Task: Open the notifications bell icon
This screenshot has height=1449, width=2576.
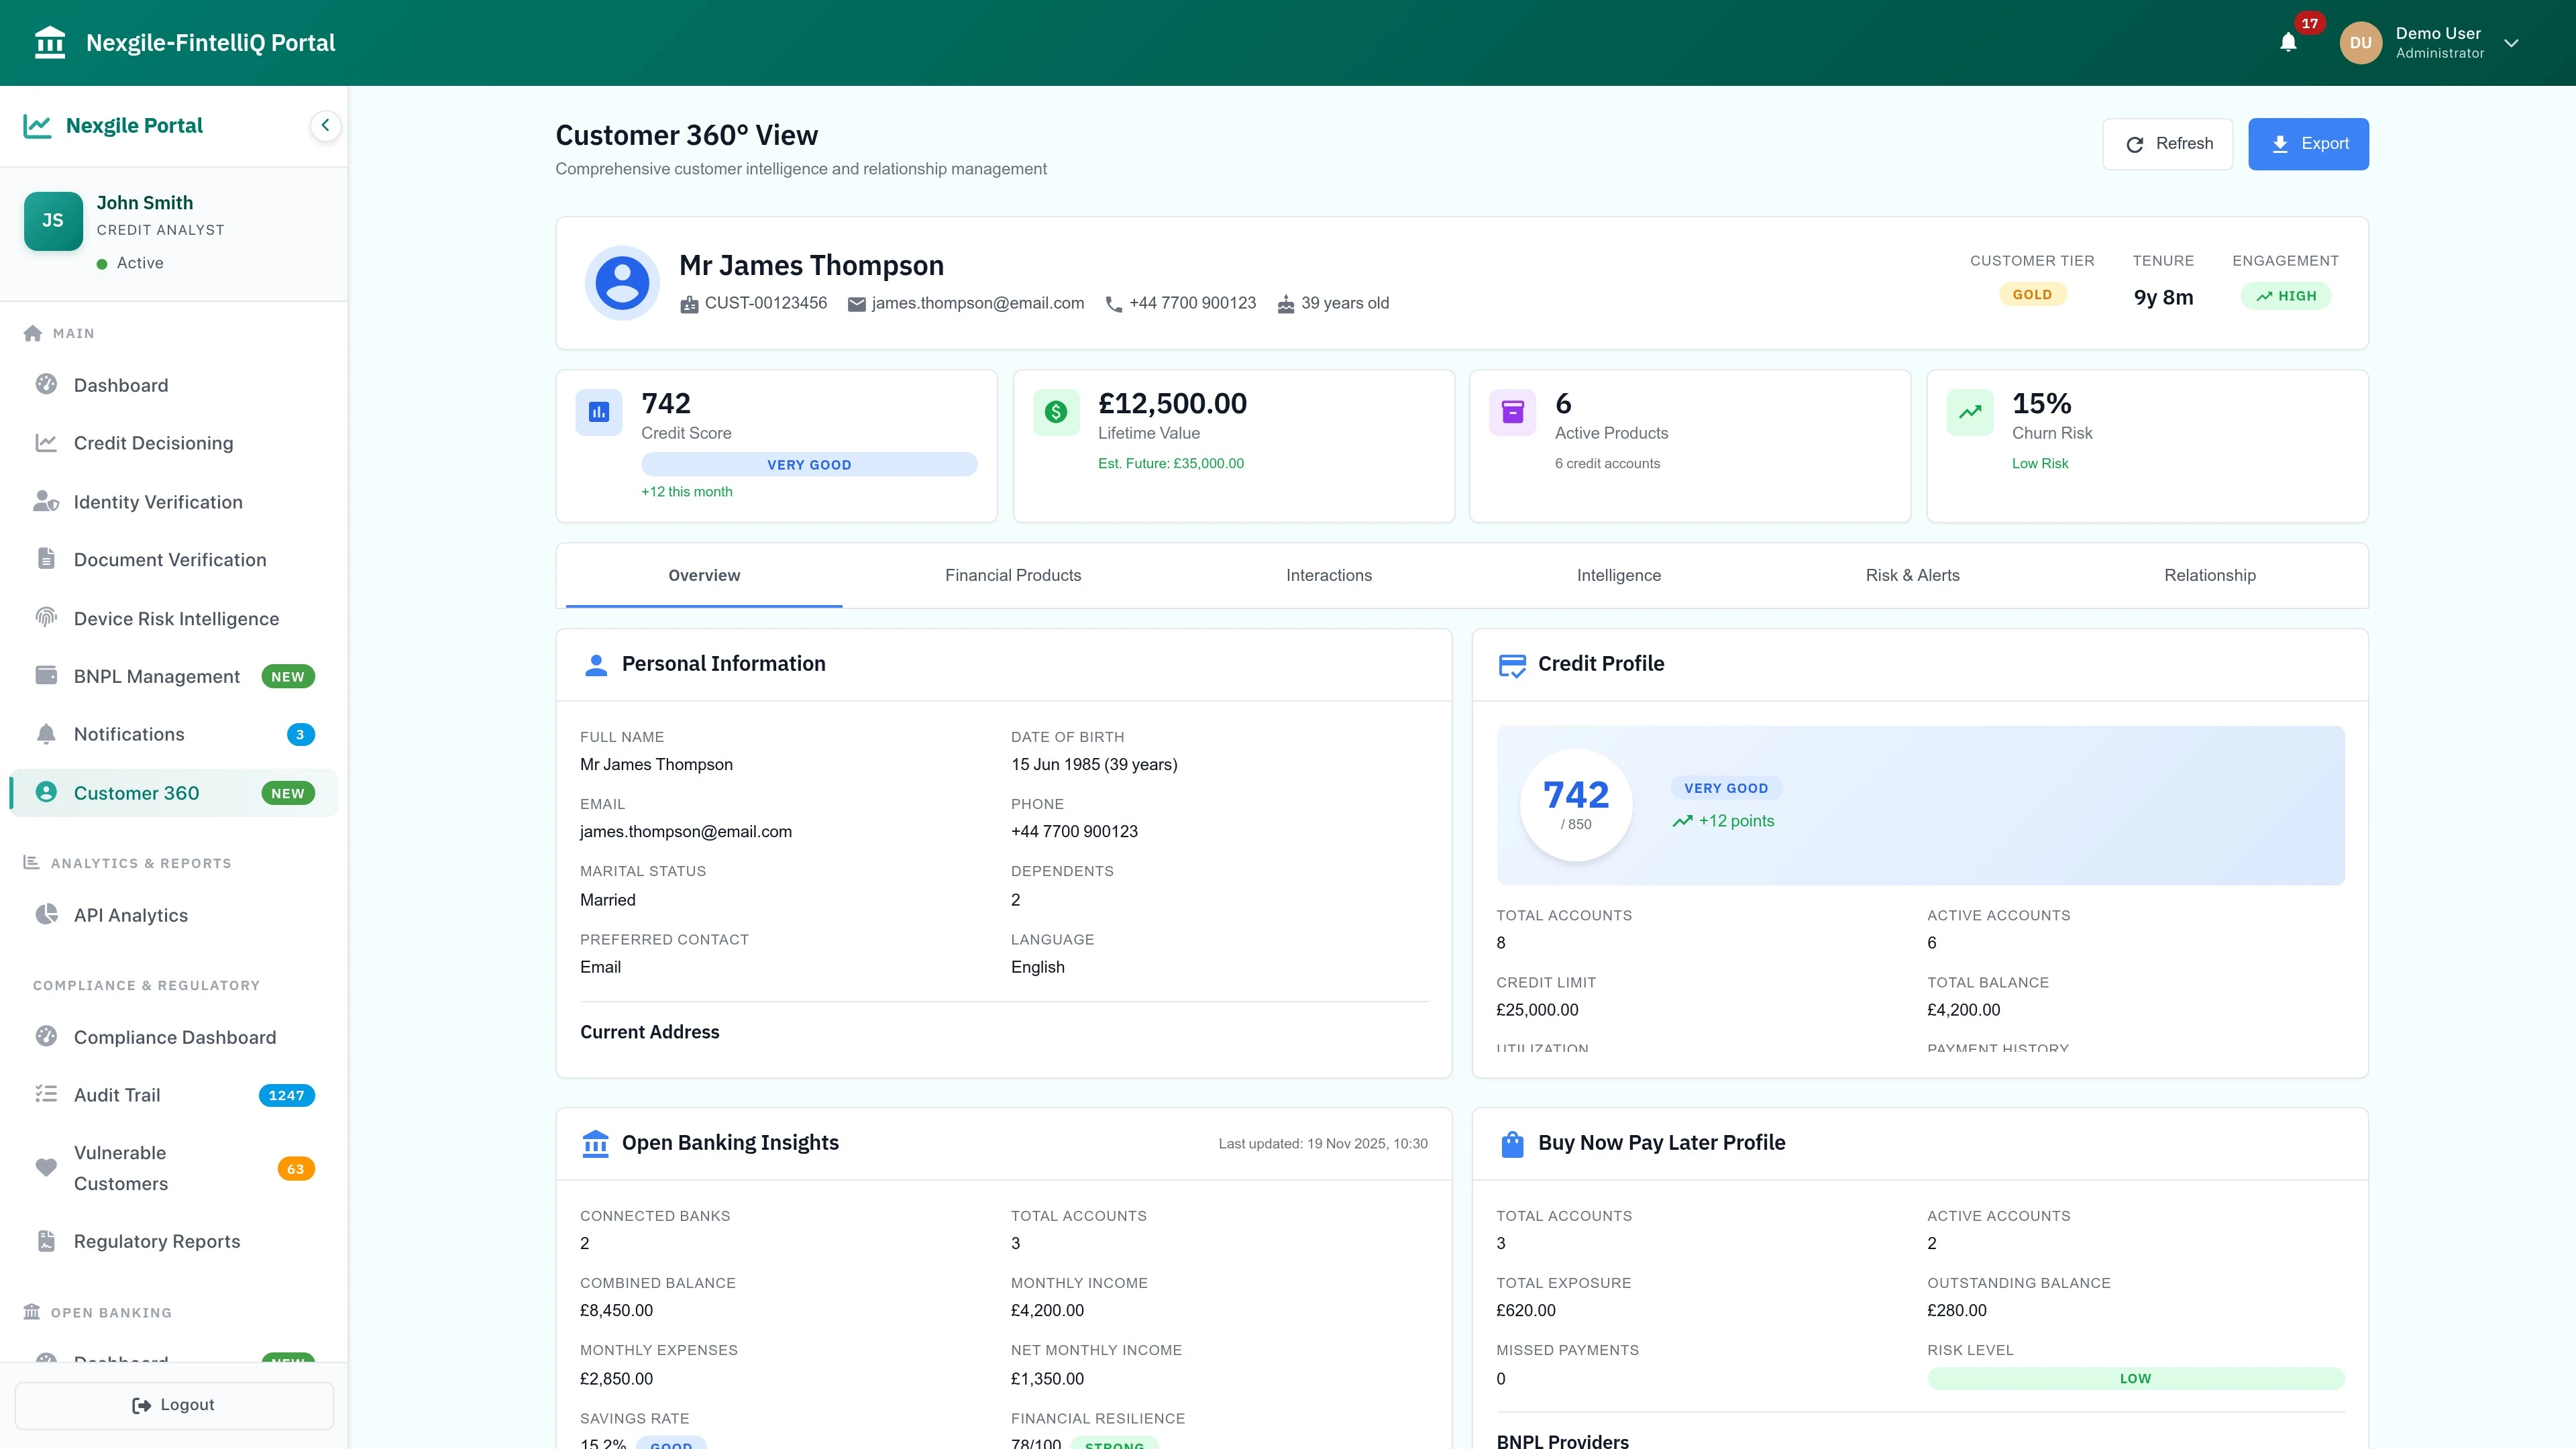Action: [2289, 43]
